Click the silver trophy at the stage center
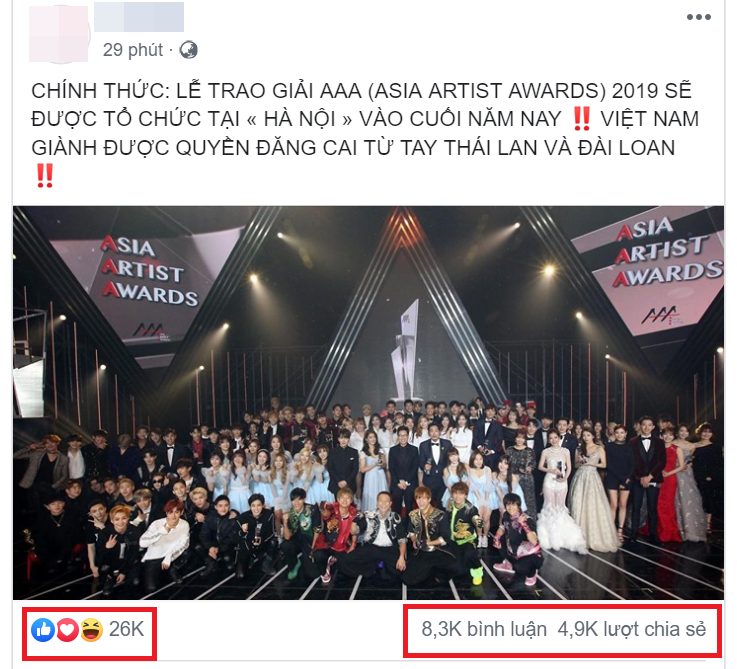 406,350
